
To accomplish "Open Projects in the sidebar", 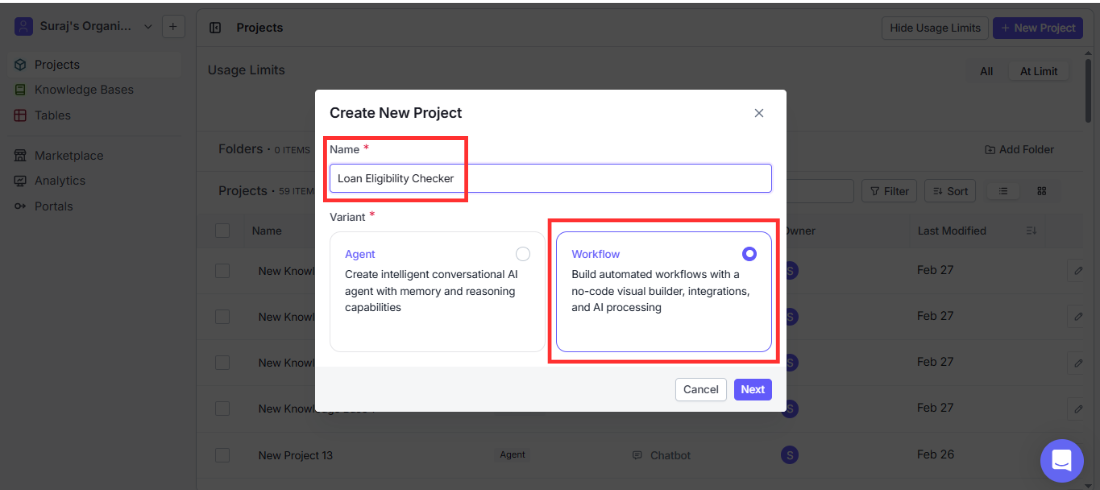I will pos(95,65).
